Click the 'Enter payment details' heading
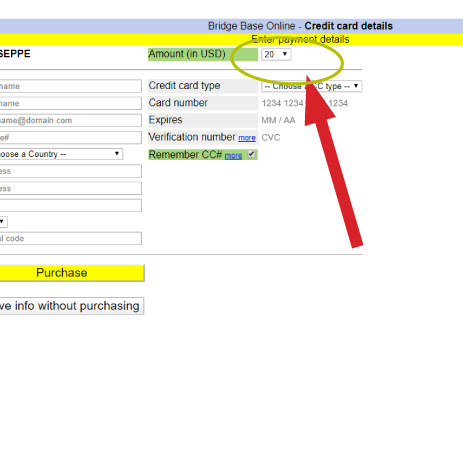 [x=300, y=39]
